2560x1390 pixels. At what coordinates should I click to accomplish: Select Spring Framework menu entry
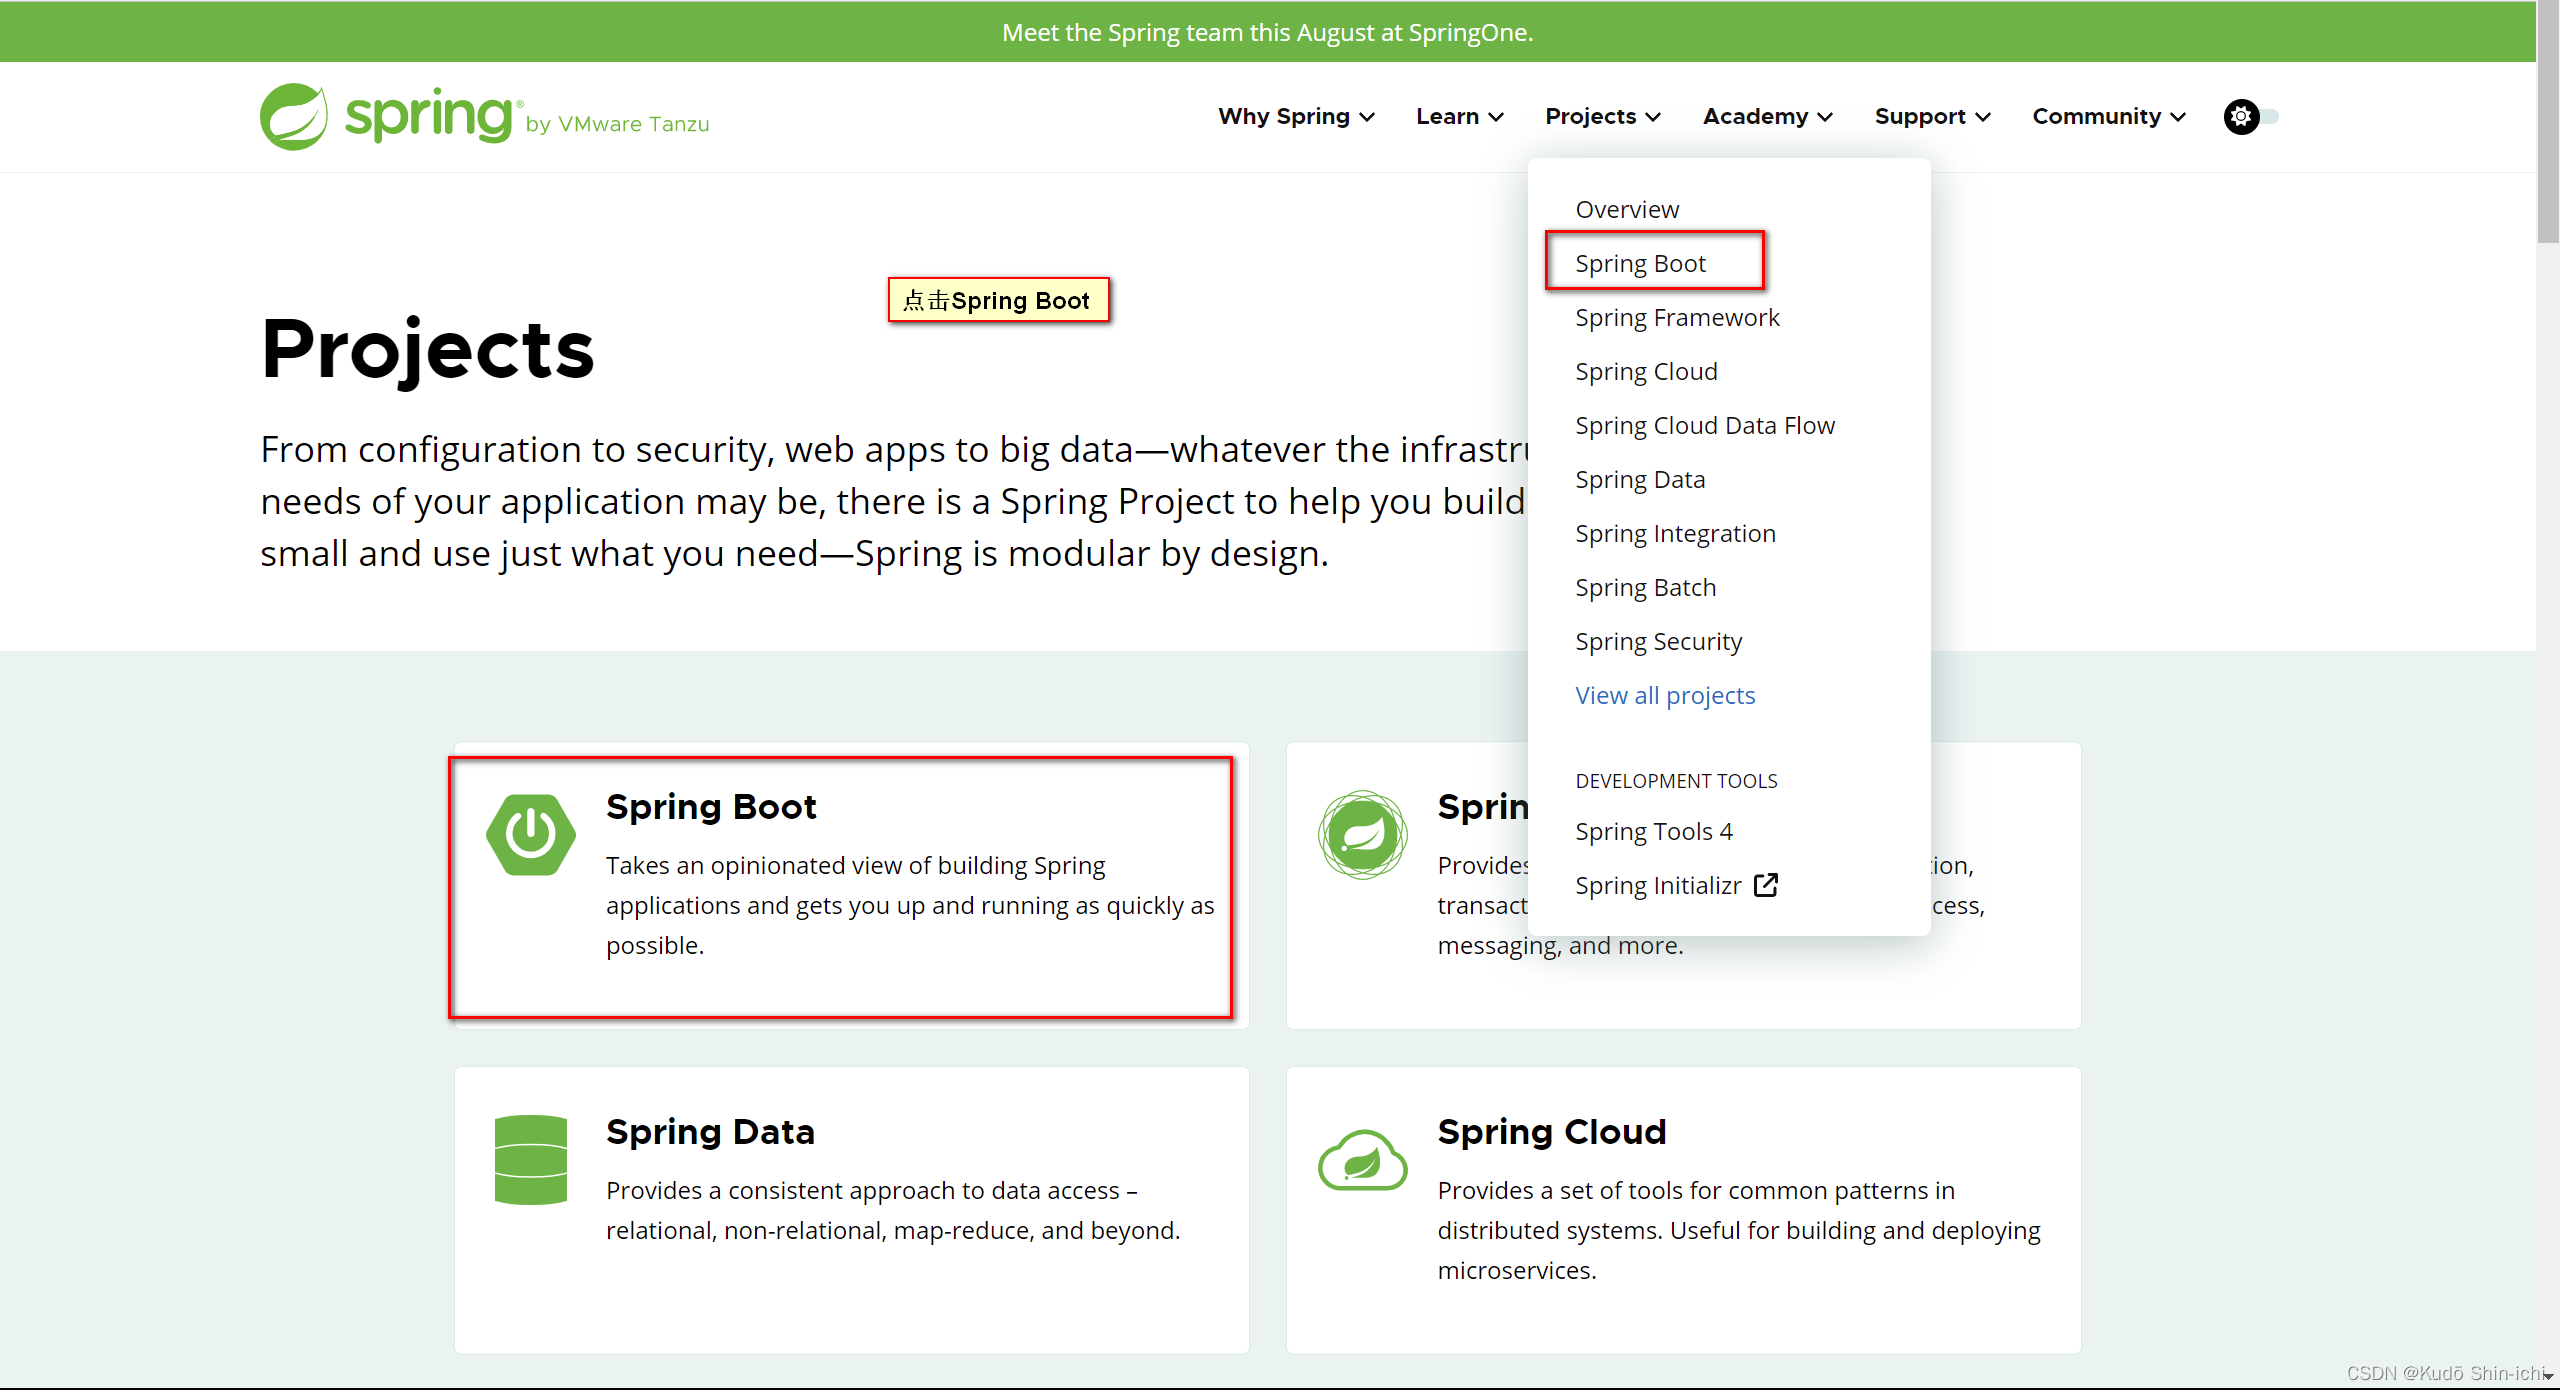click(1677, 318)
